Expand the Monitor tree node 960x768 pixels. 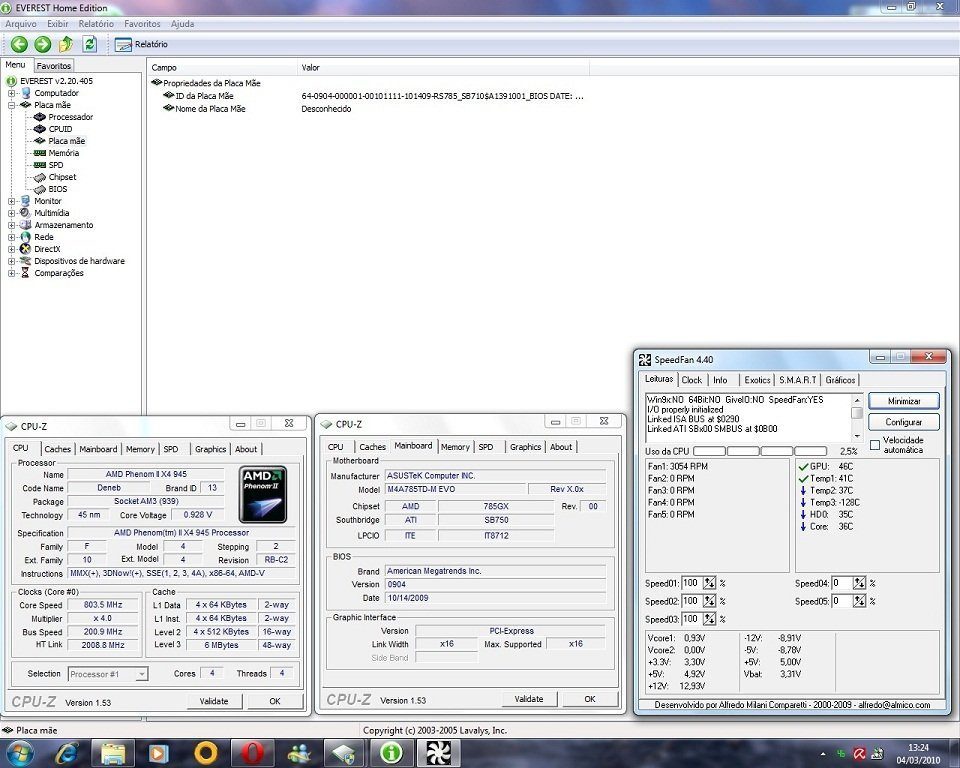(12, 201)
